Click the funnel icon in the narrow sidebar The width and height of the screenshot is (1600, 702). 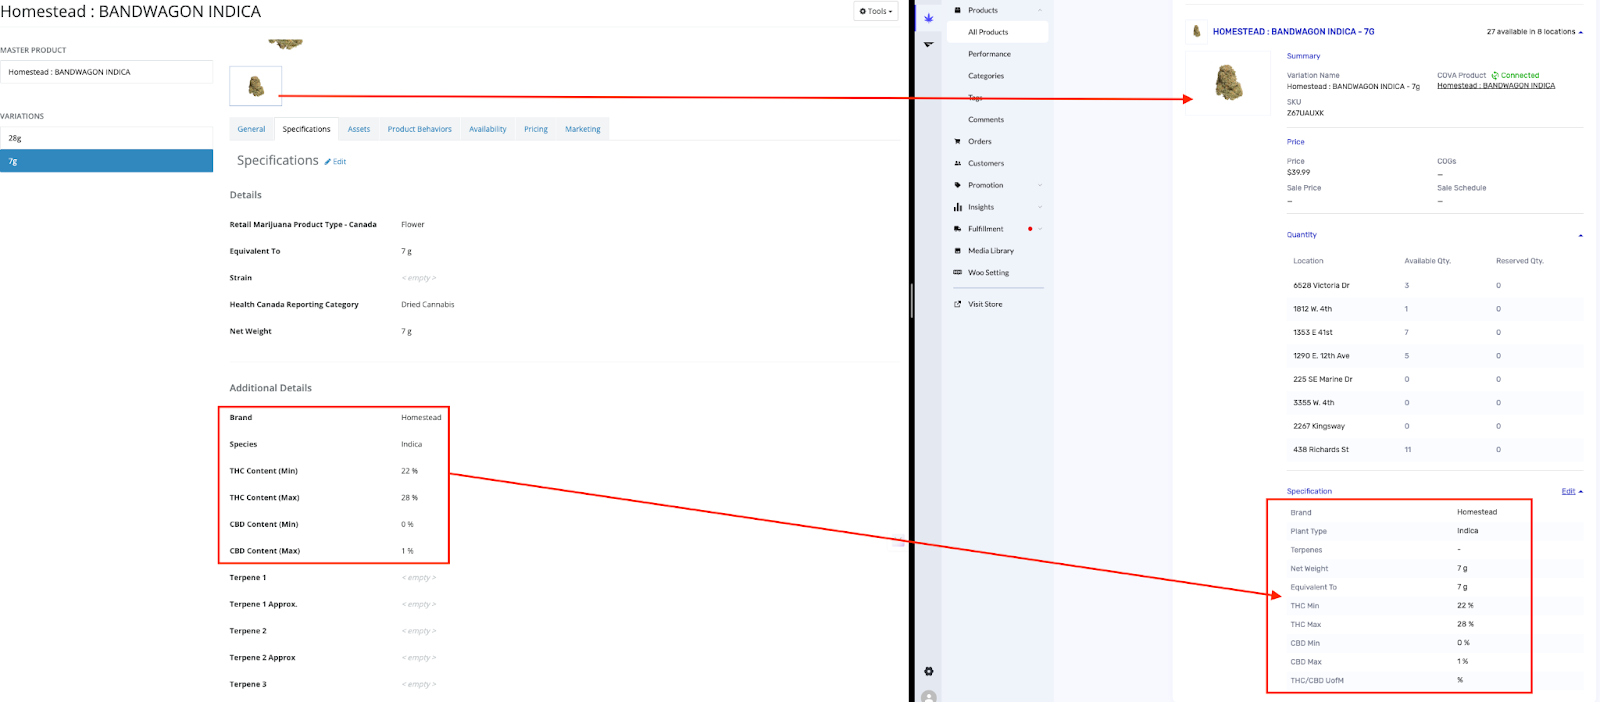(x=928, y=44)
